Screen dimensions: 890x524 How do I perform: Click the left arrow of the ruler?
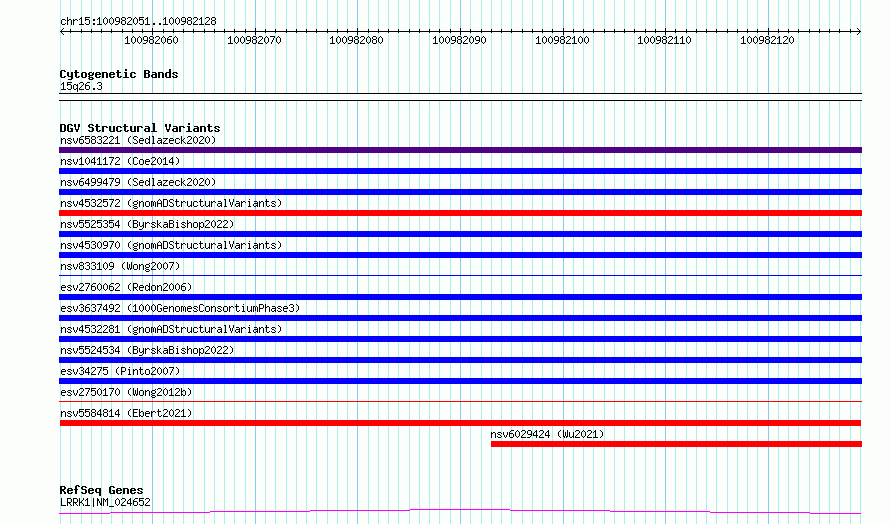click(x=62, y=31)
